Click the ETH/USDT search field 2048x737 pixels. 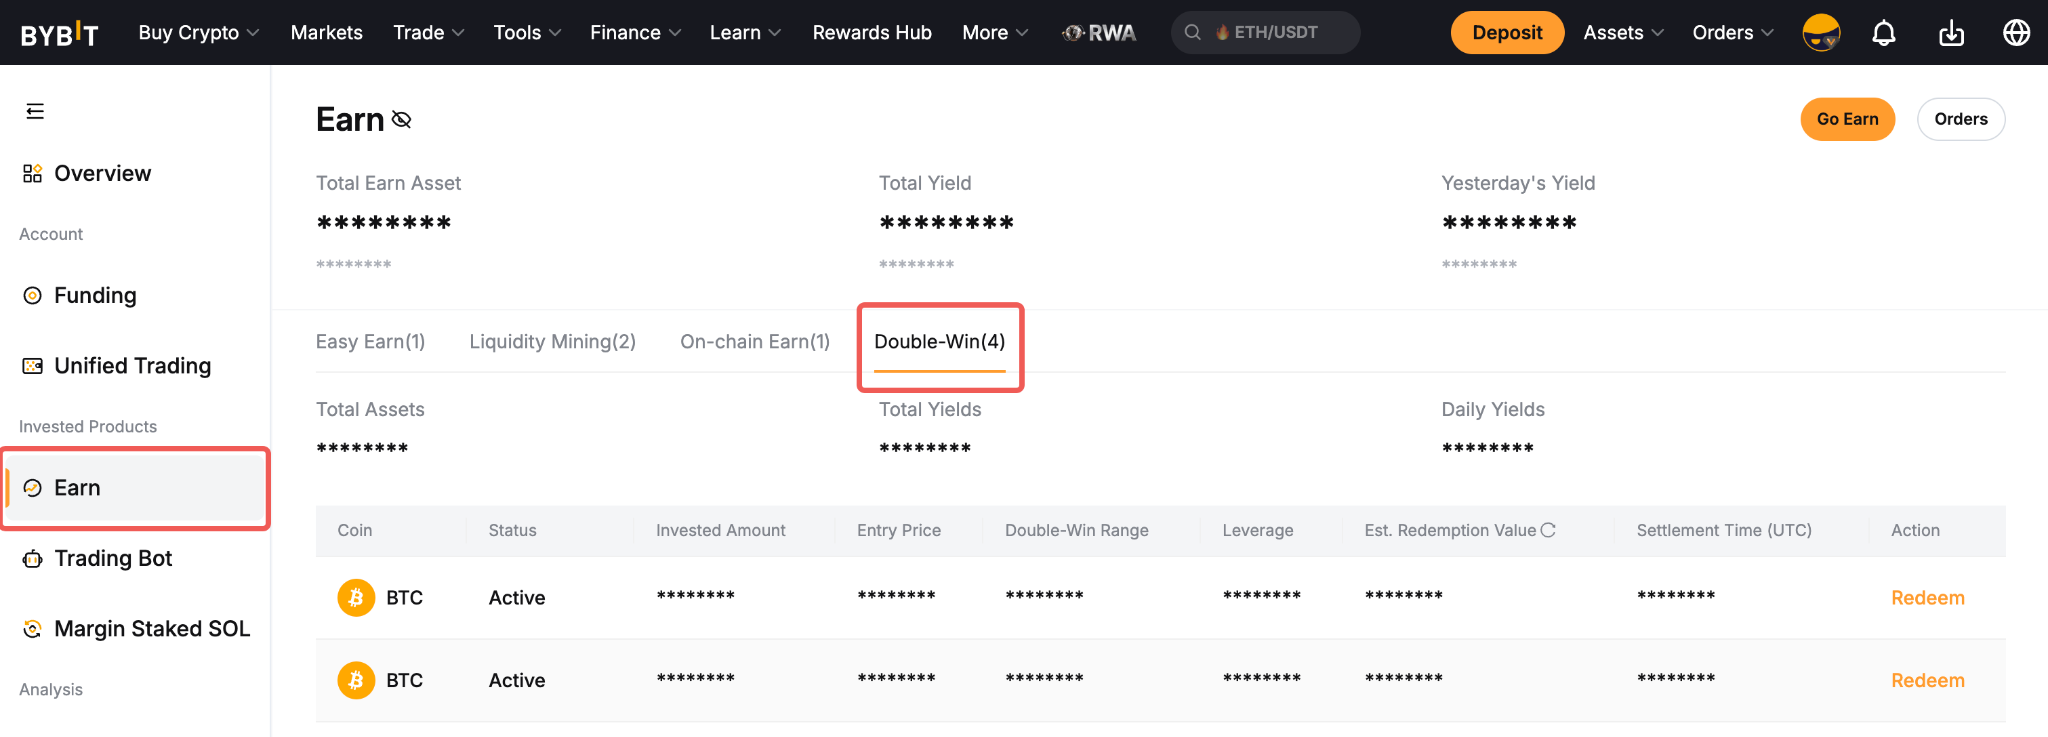[1265, 33]
